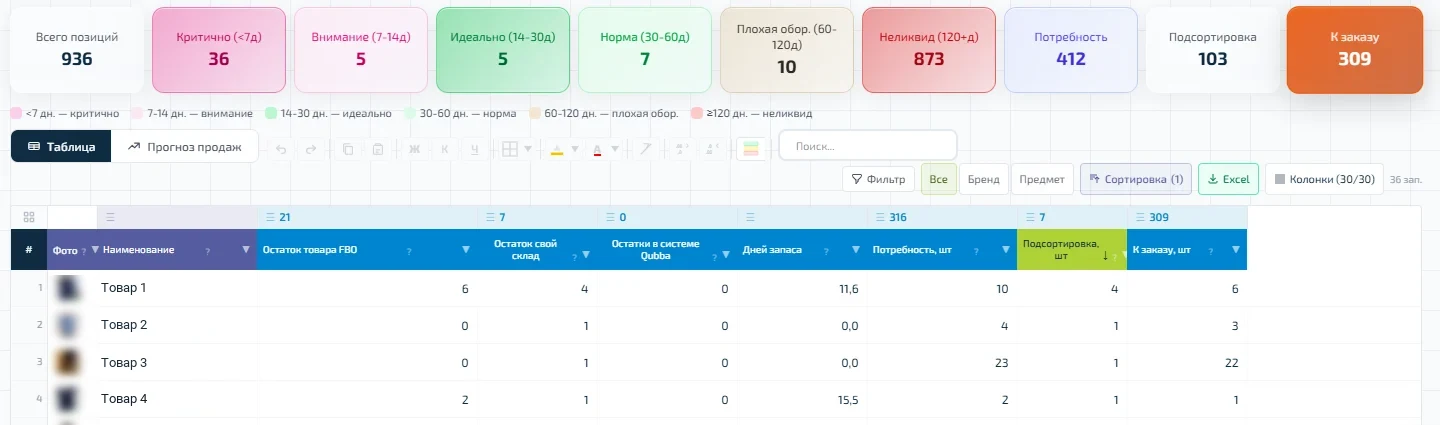Click the photo thumbnail of Товар 1
This screenshot has height=425, width=1440.
(69, 288)
